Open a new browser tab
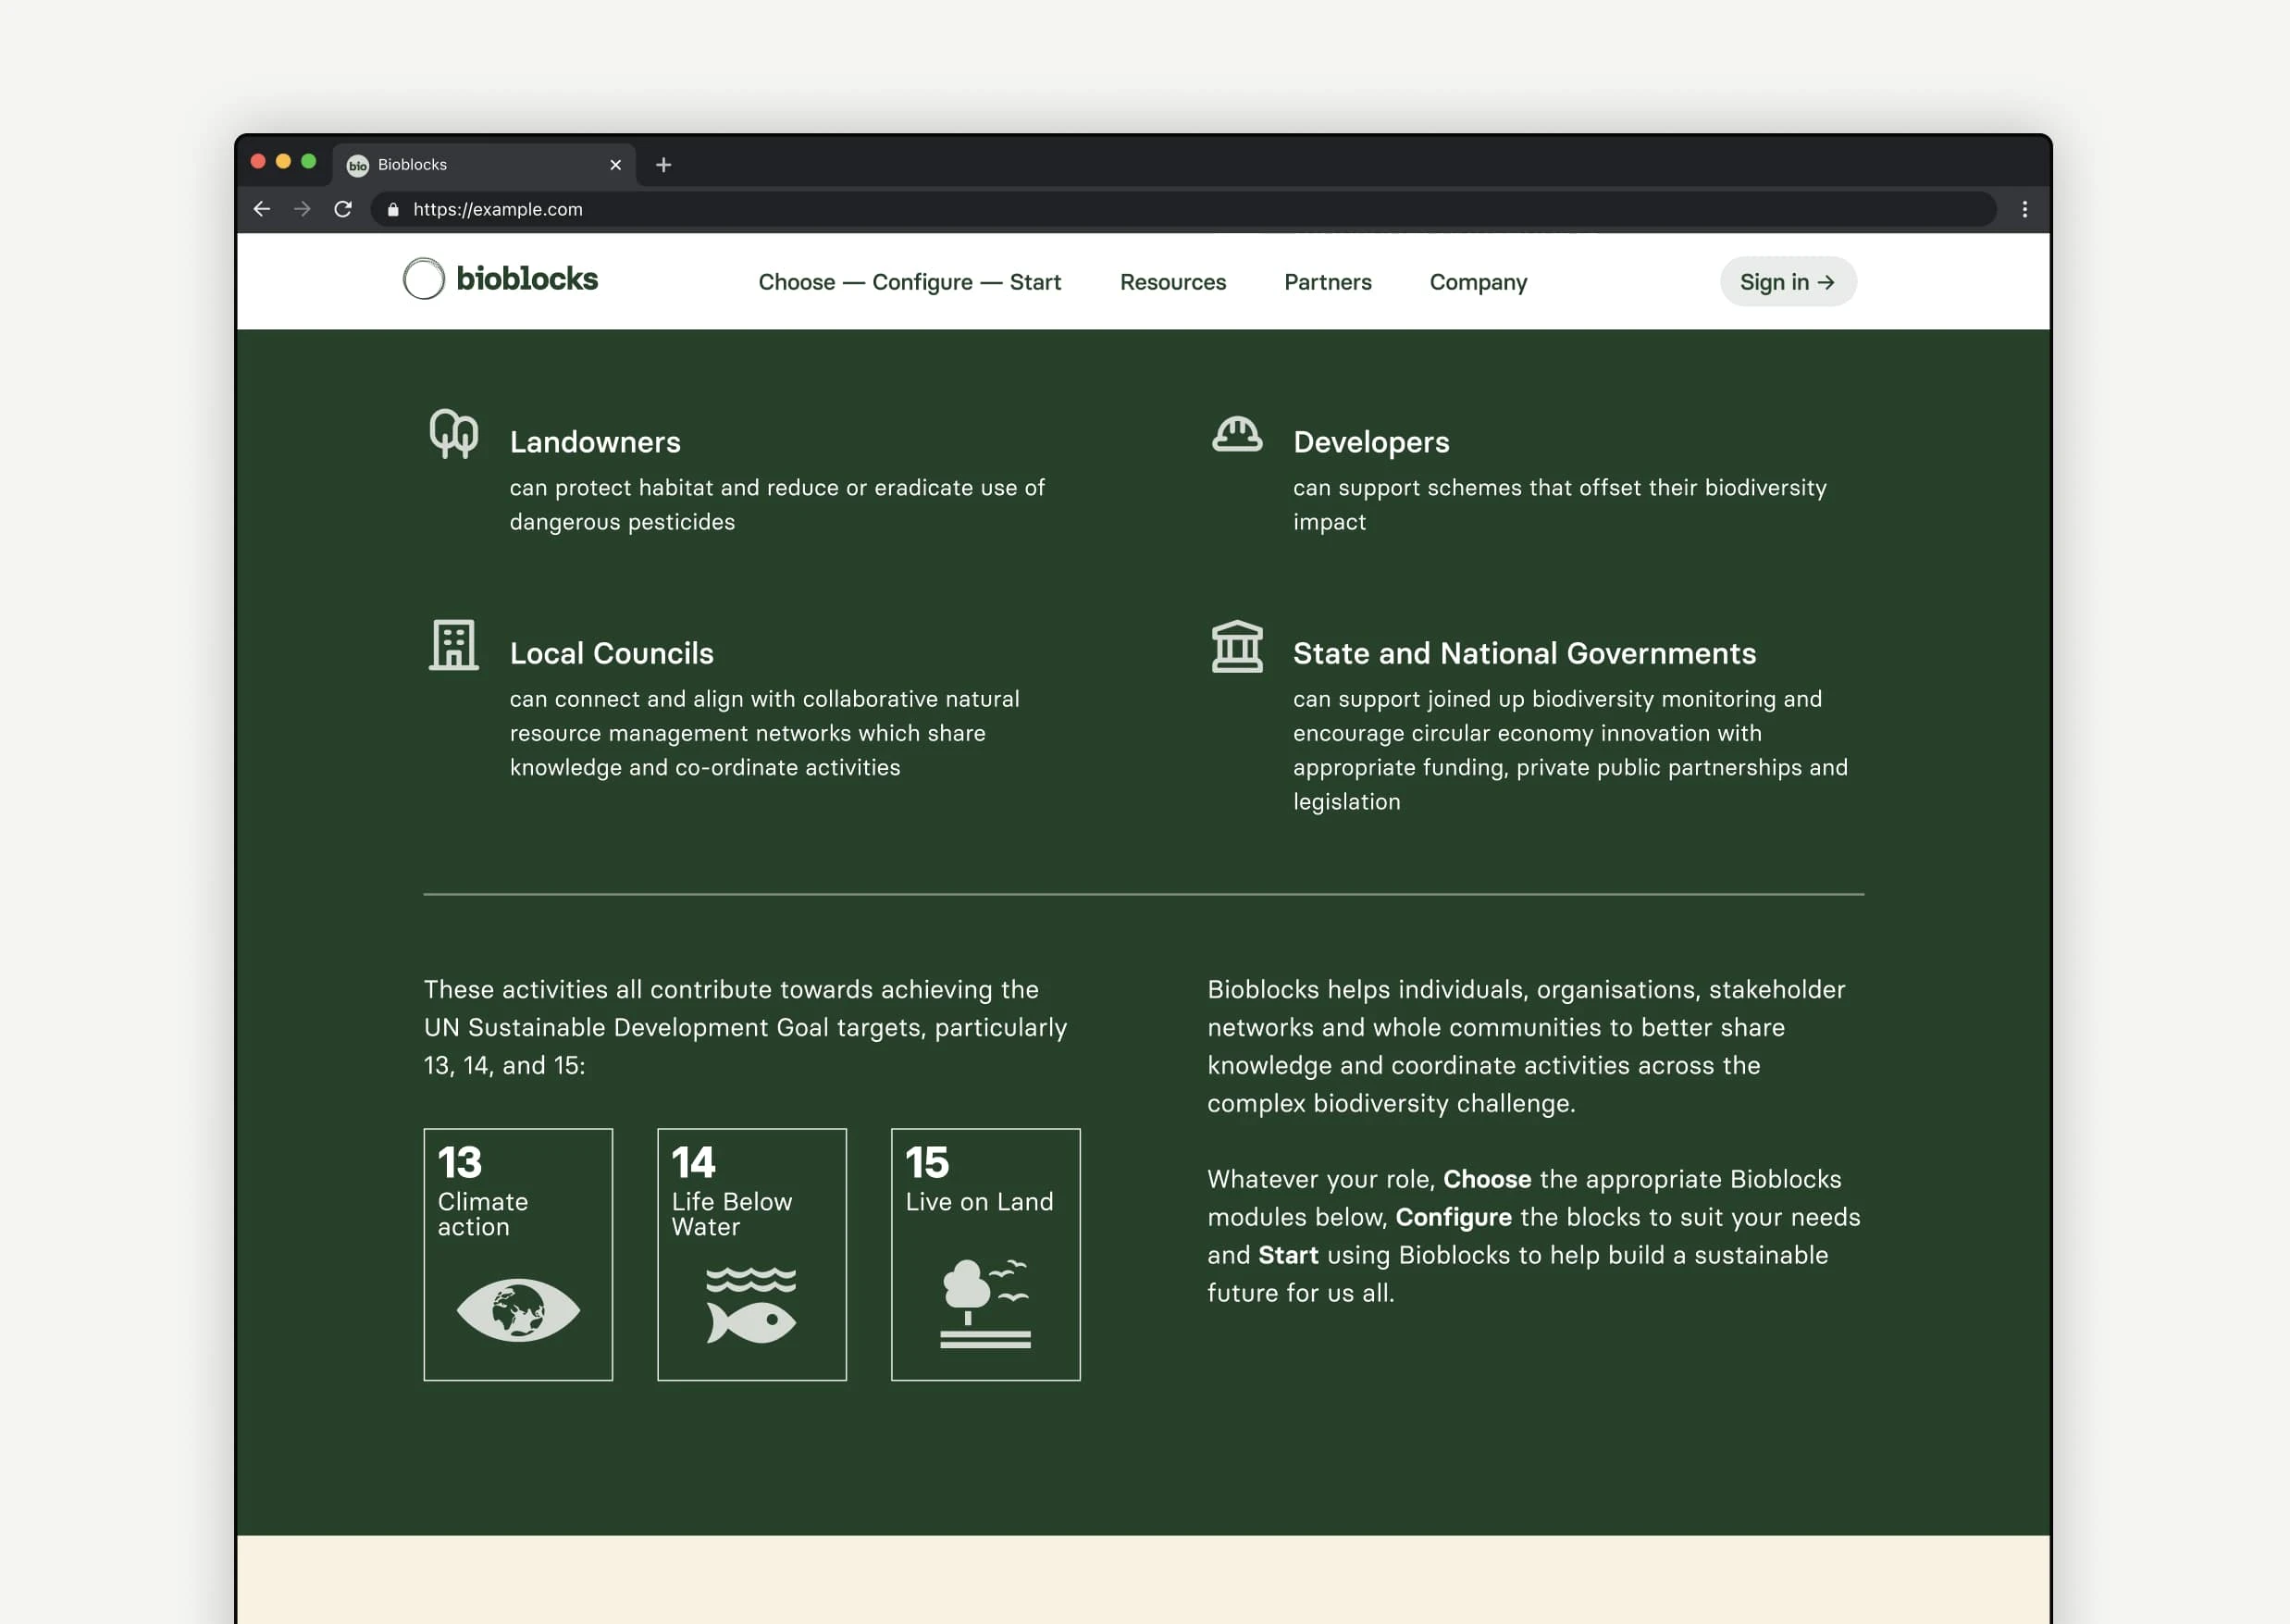 (x=663, y=165)
